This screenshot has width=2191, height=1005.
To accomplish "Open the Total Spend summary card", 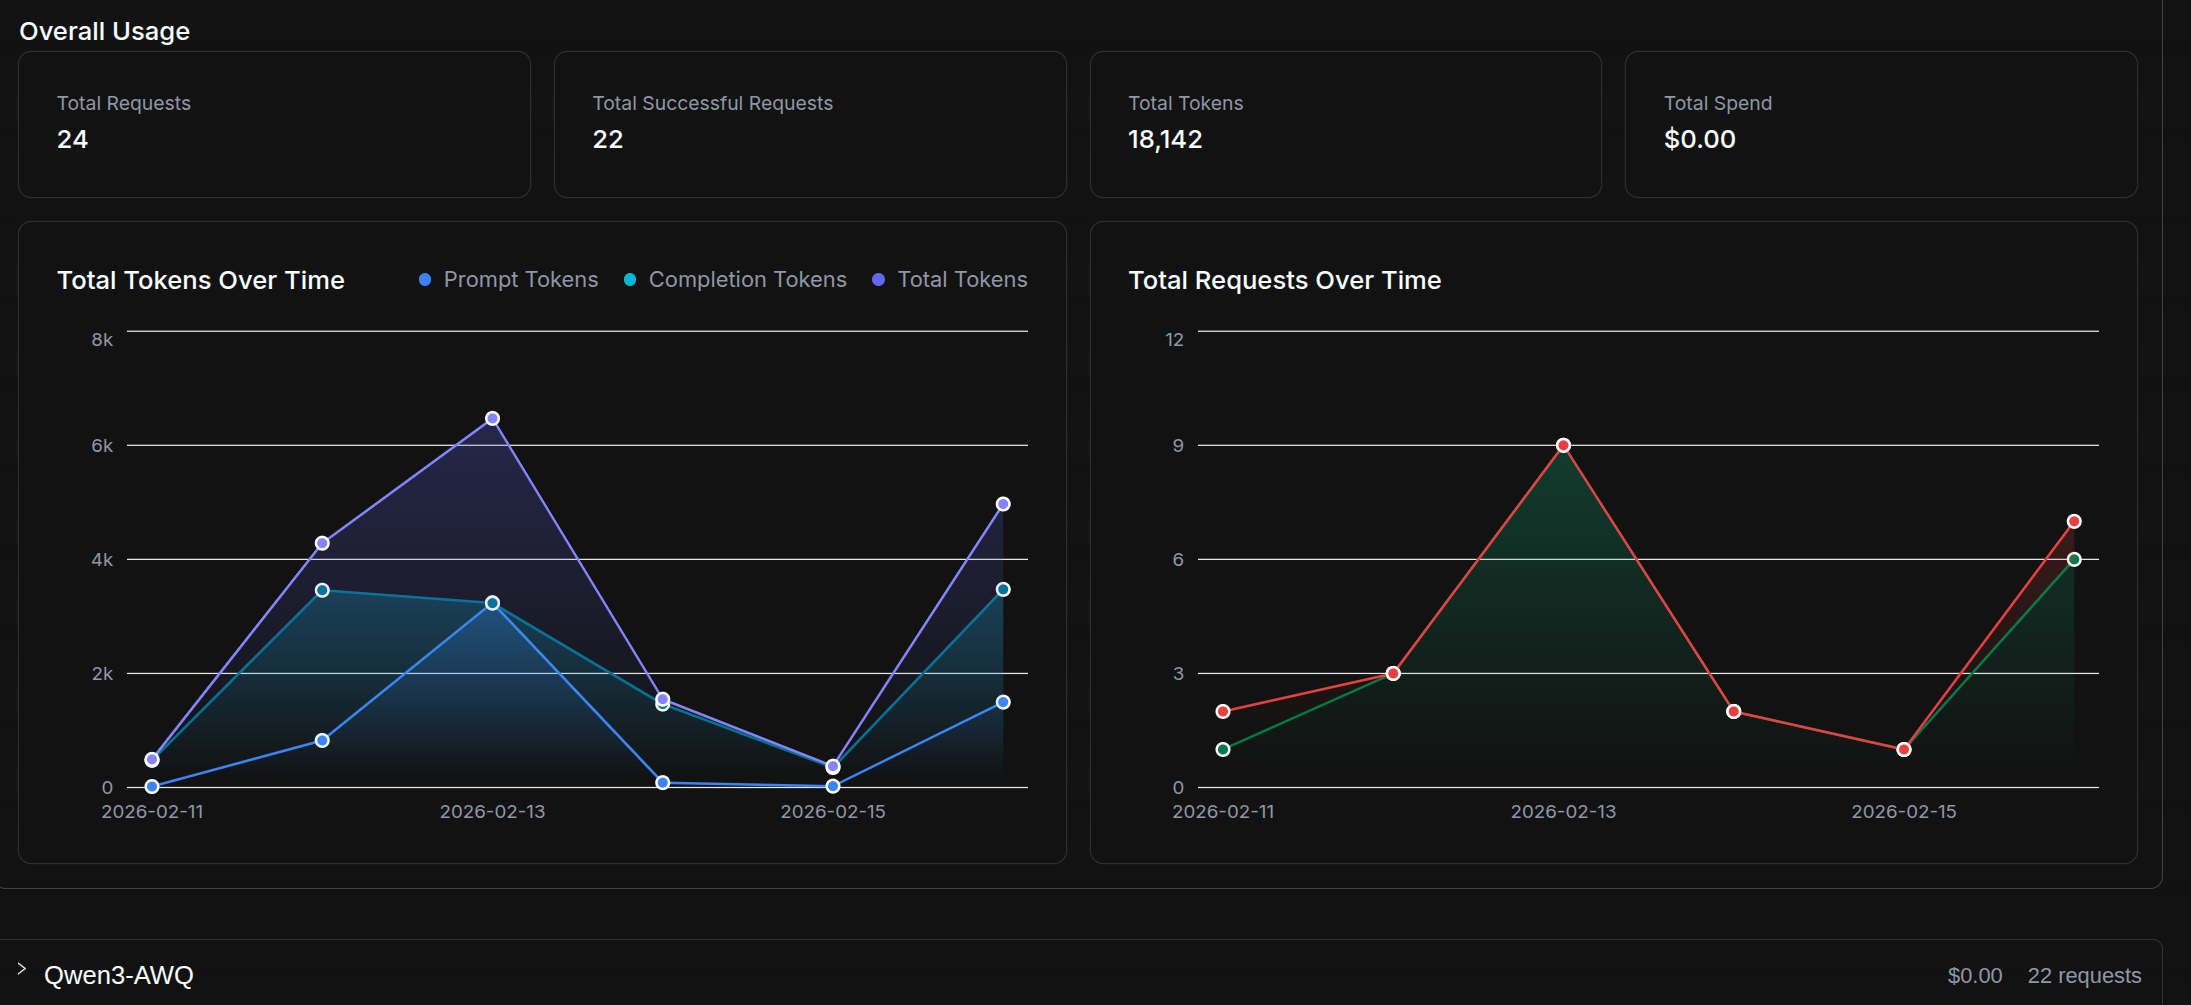I will click(x=1880, y=124).
